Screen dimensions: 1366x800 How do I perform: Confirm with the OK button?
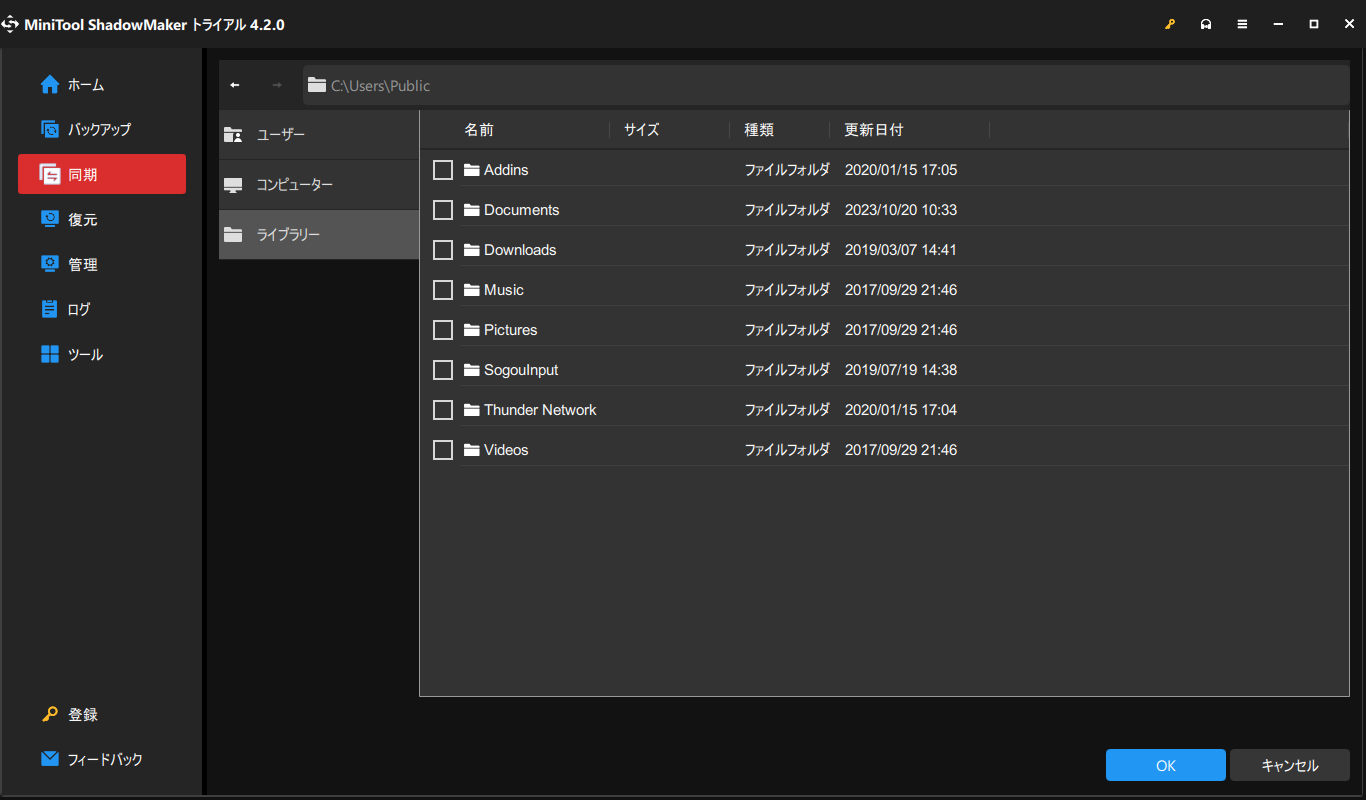pos(1166,765)
